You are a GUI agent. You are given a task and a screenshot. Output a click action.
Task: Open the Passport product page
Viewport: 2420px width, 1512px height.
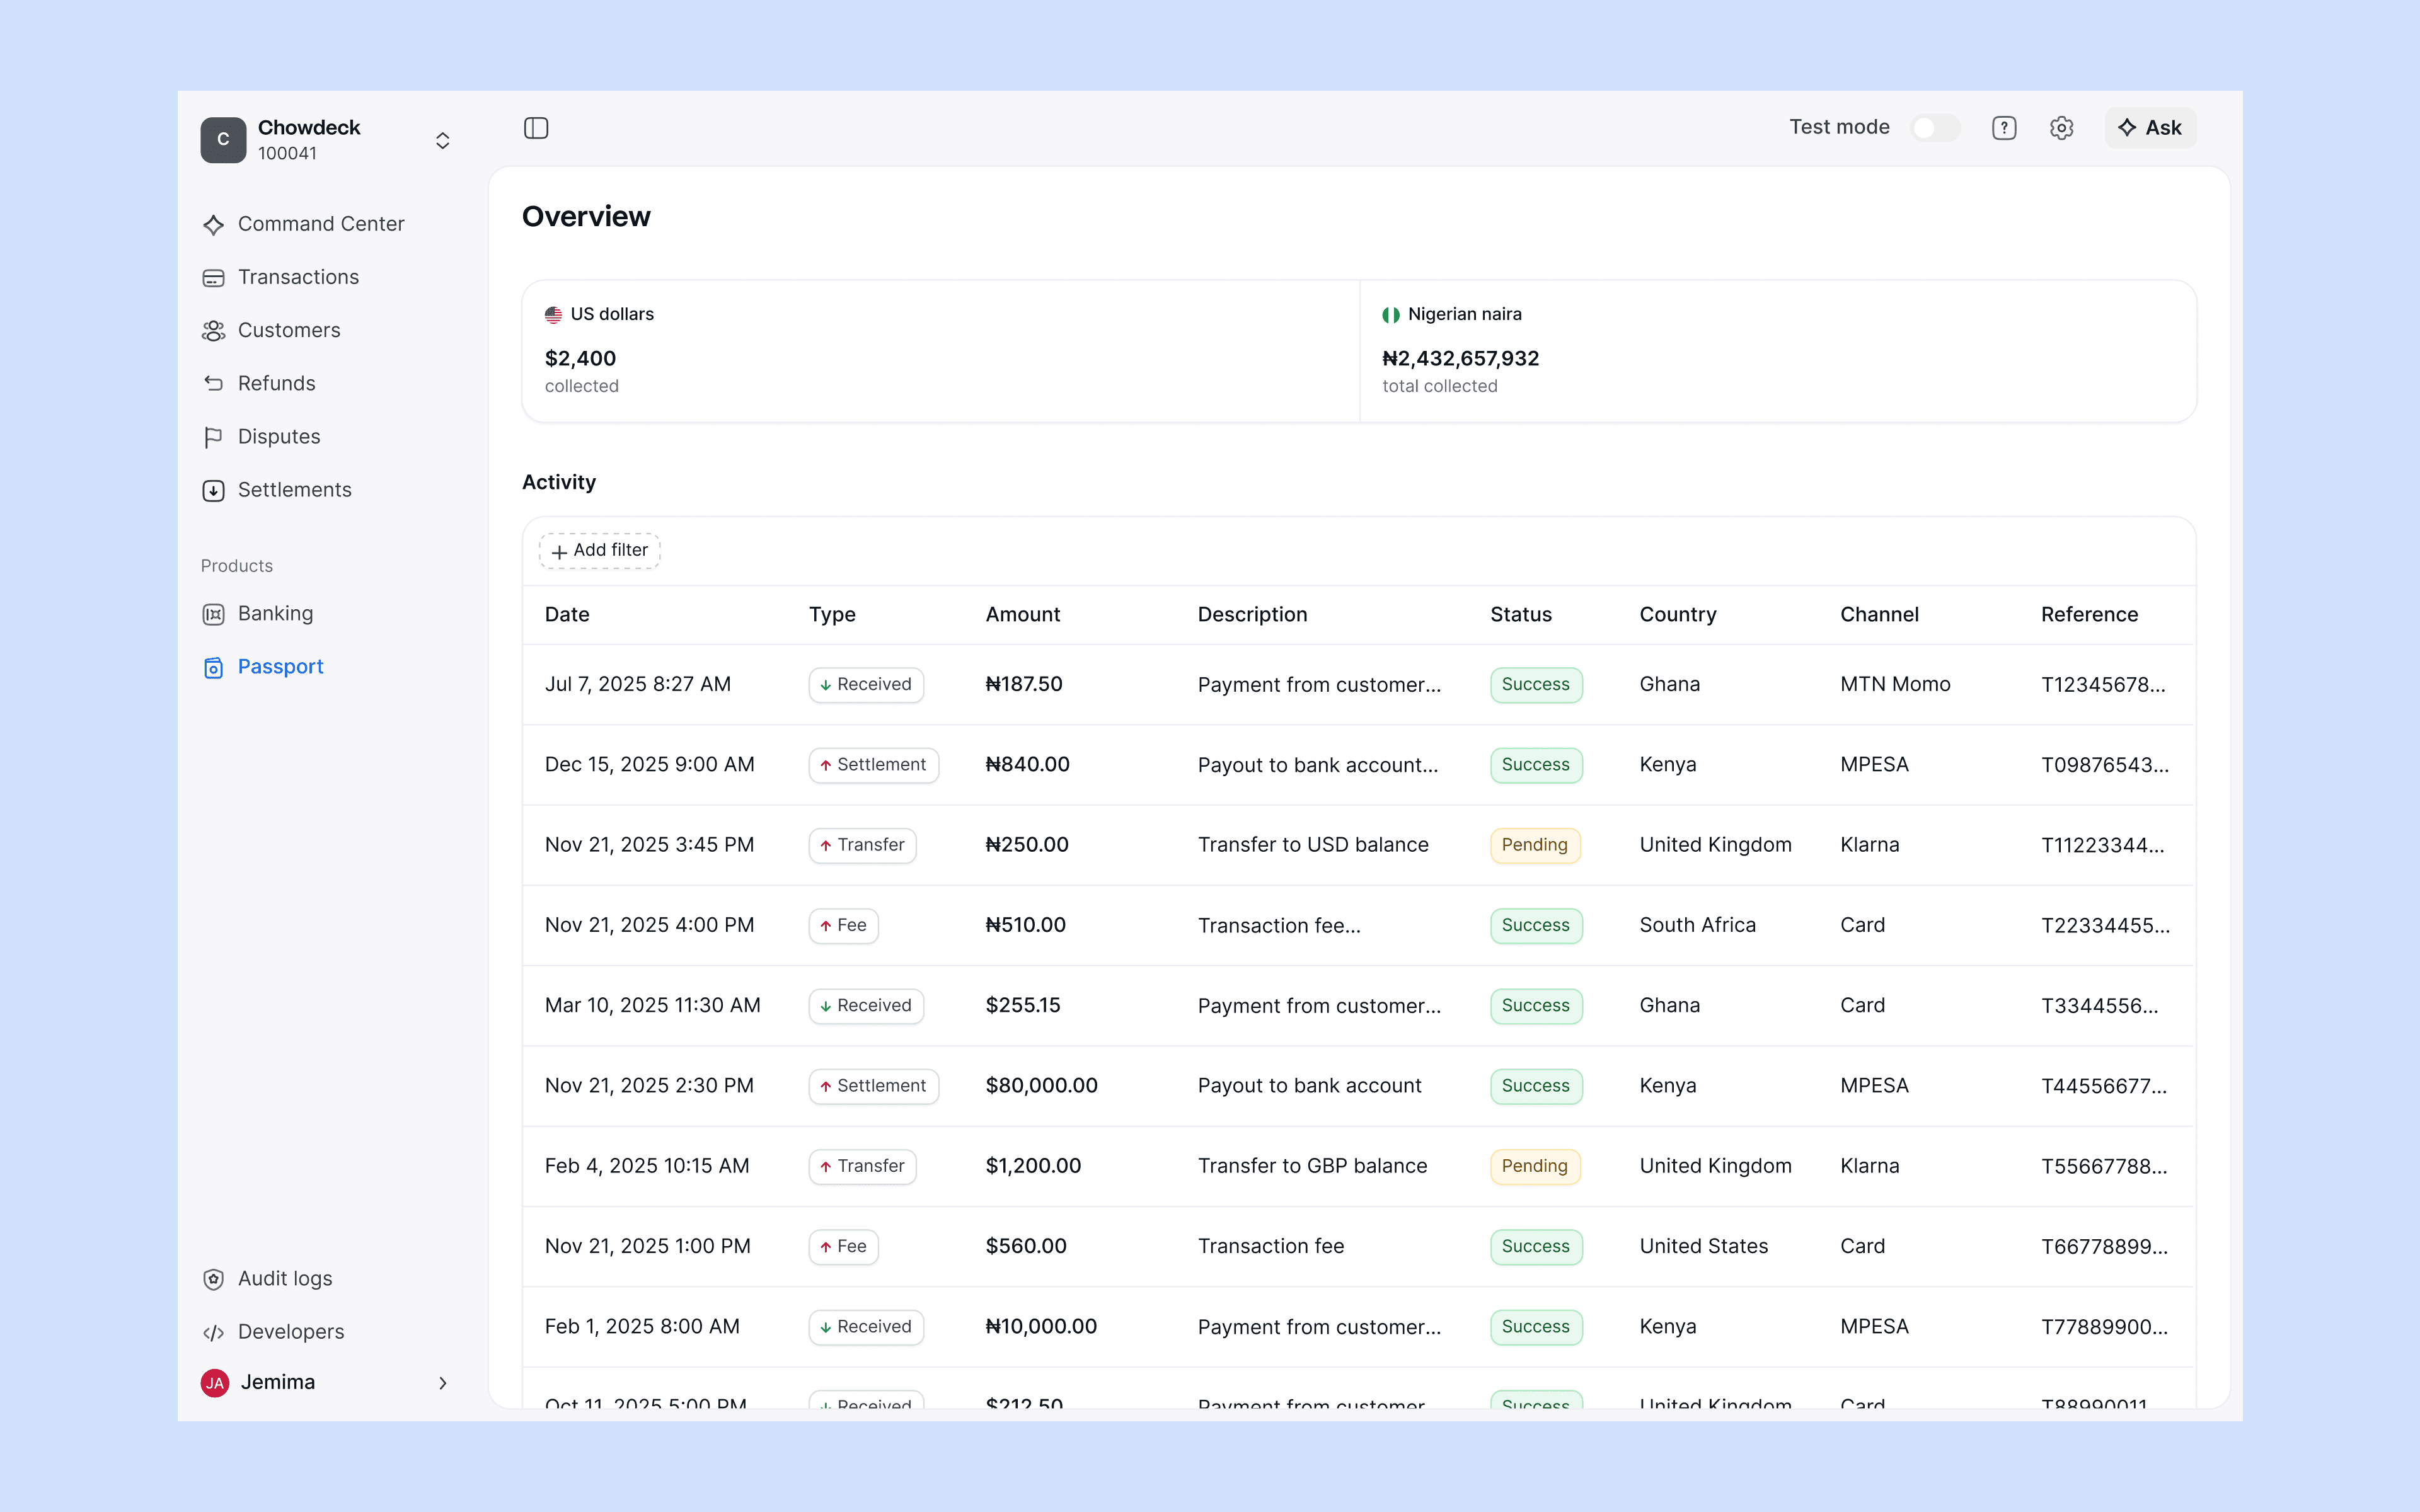pos(280,667)
